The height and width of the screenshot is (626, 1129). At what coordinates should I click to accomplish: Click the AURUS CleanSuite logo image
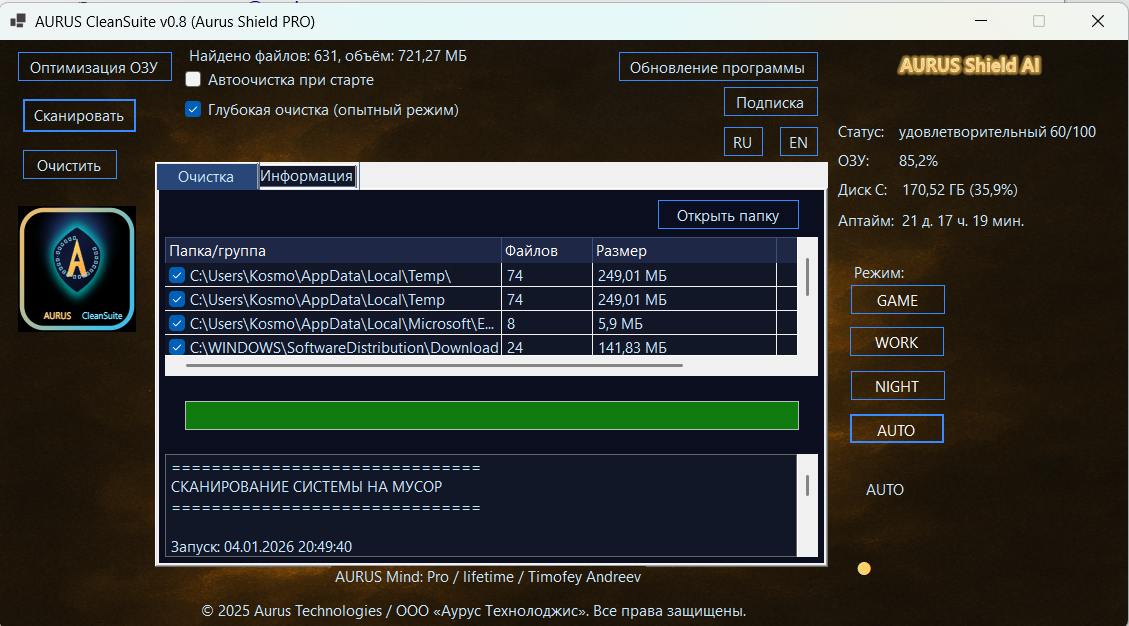pyautogui.click(x=77, y=269)
